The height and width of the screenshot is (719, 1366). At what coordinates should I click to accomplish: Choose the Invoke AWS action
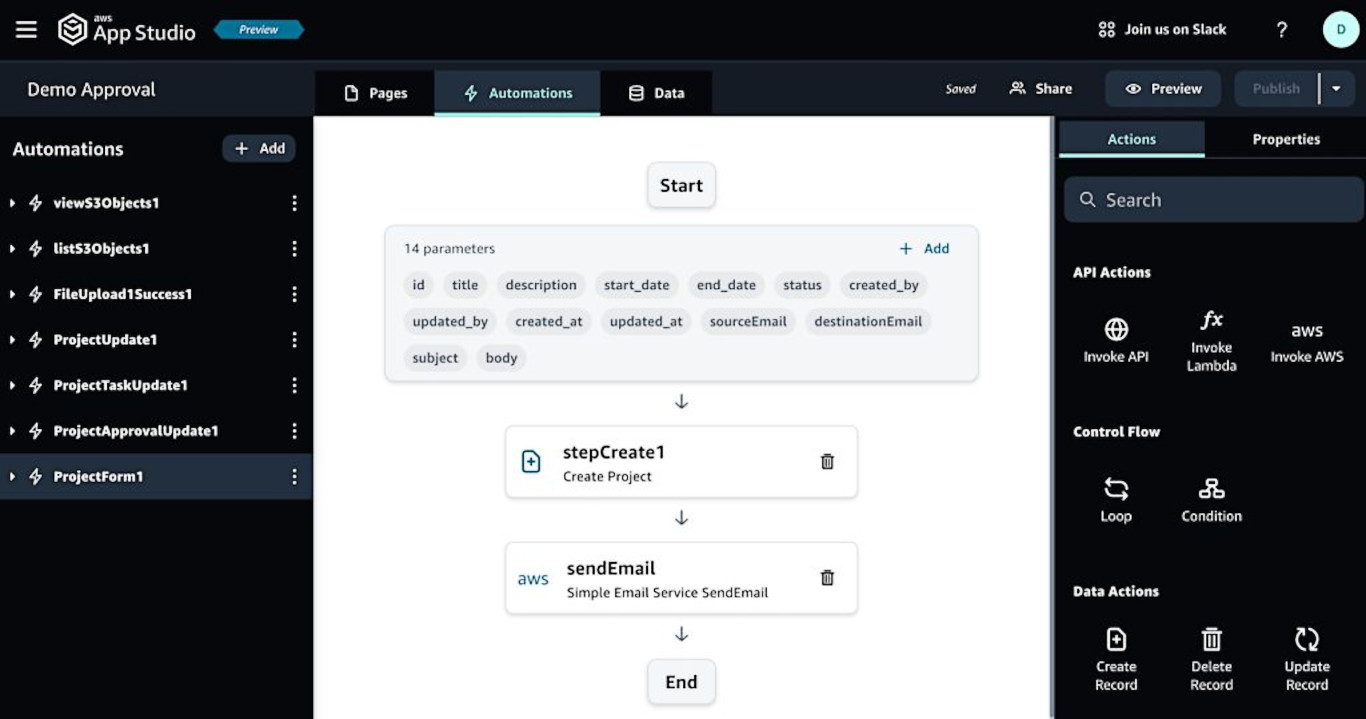[x=1306, y=330]
